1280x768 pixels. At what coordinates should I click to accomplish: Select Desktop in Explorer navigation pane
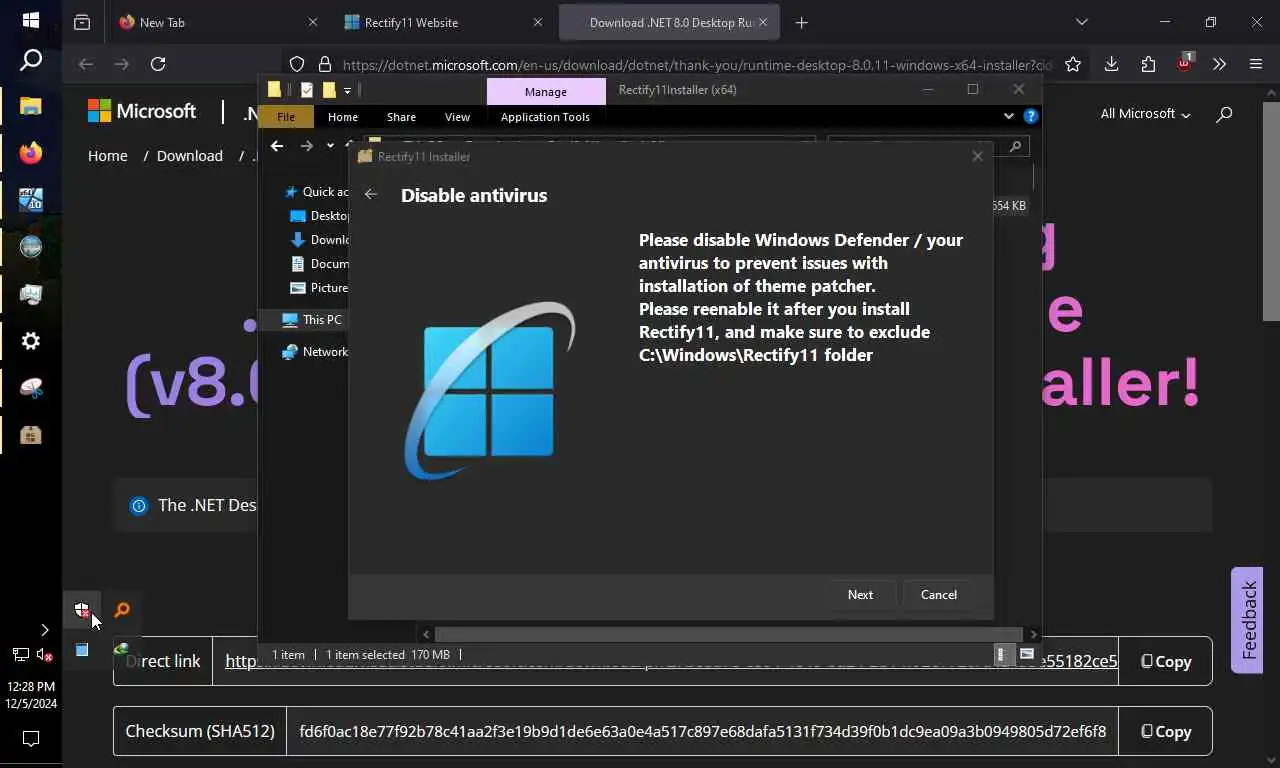point(319,215)
